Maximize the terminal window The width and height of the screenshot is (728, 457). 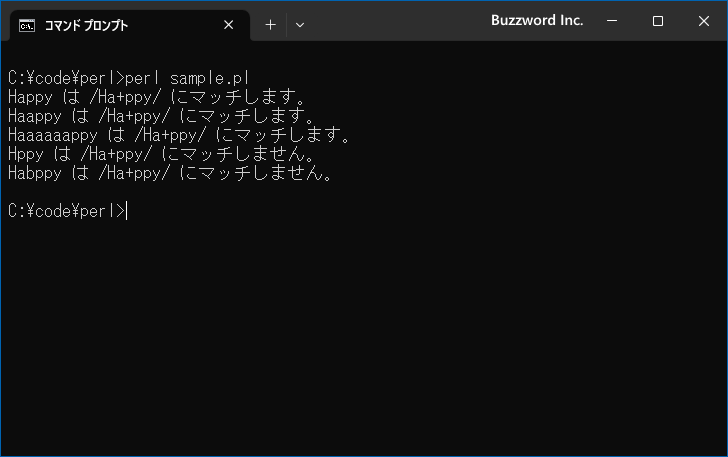click(657, 21)
